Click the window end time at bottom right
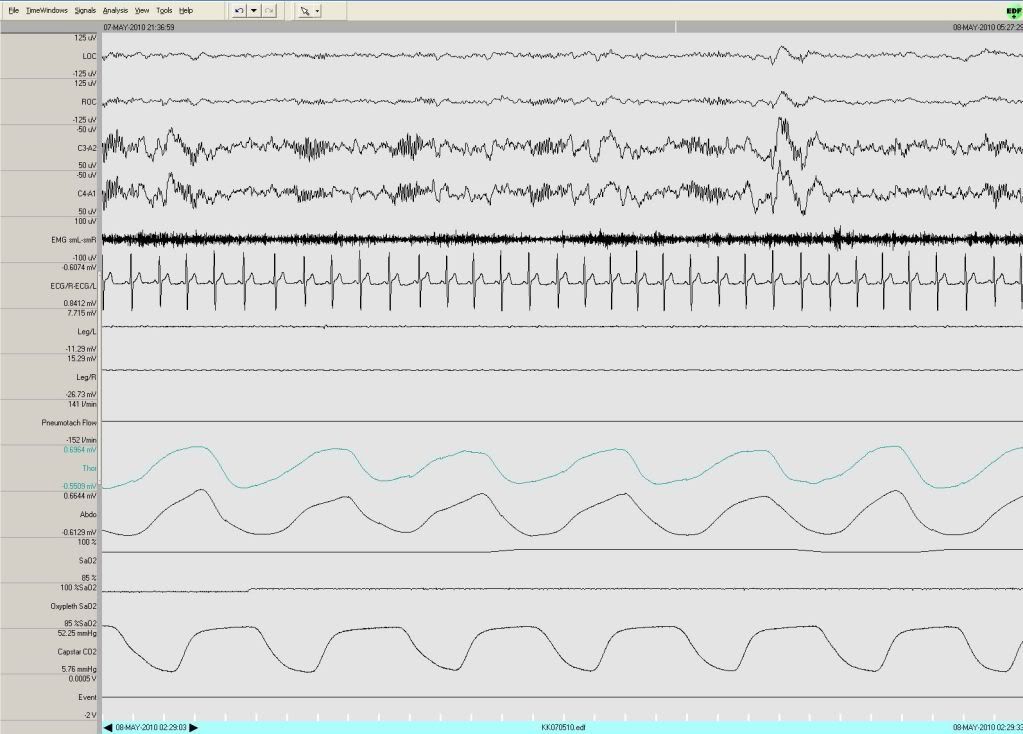This screenshot has height=734, width=1023. pos(988,727)
